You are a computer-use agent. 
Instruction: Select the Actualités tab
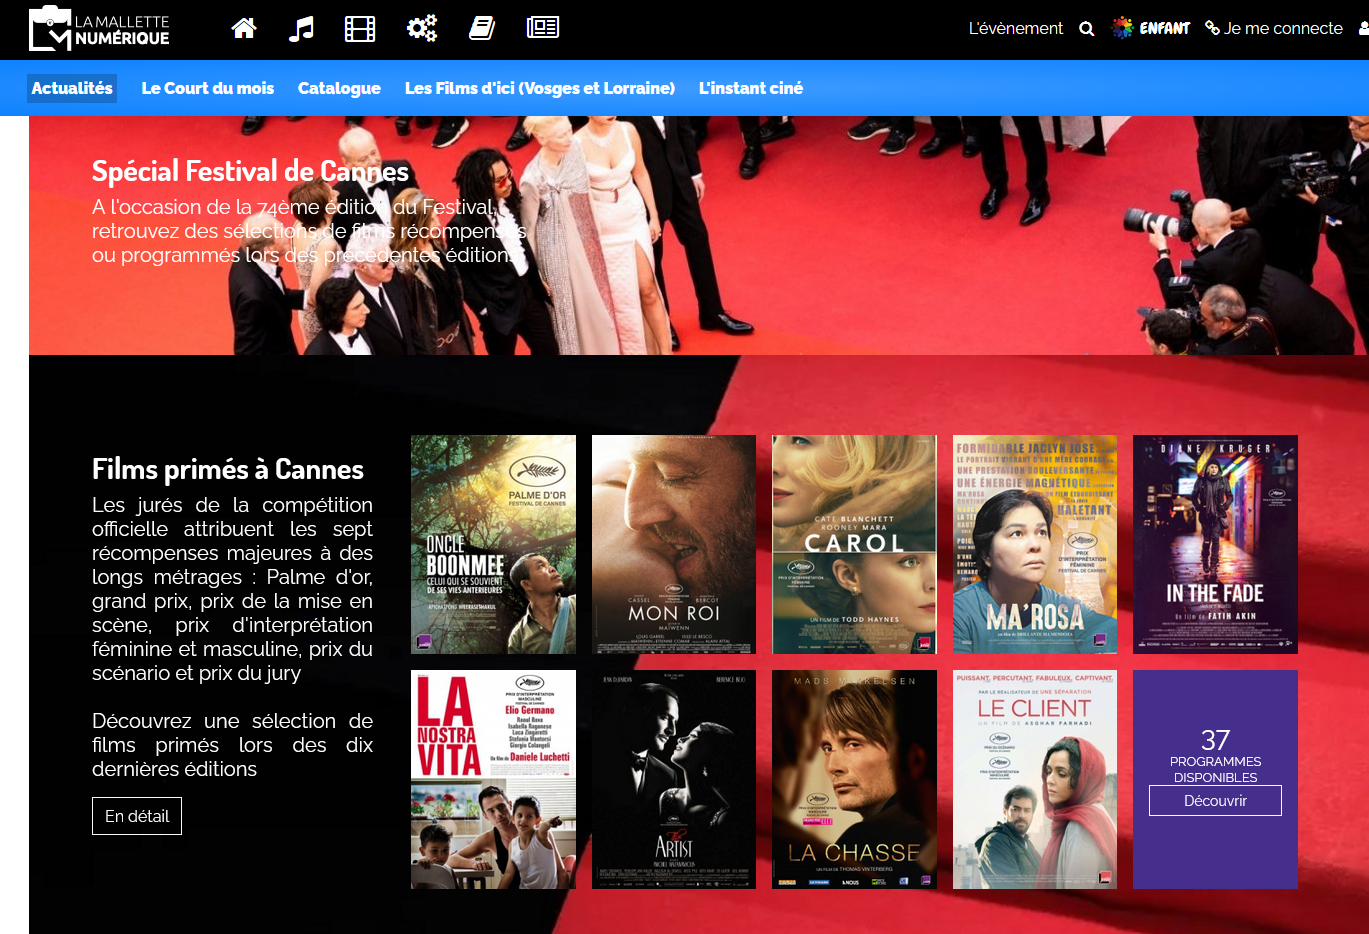(72, 88)
